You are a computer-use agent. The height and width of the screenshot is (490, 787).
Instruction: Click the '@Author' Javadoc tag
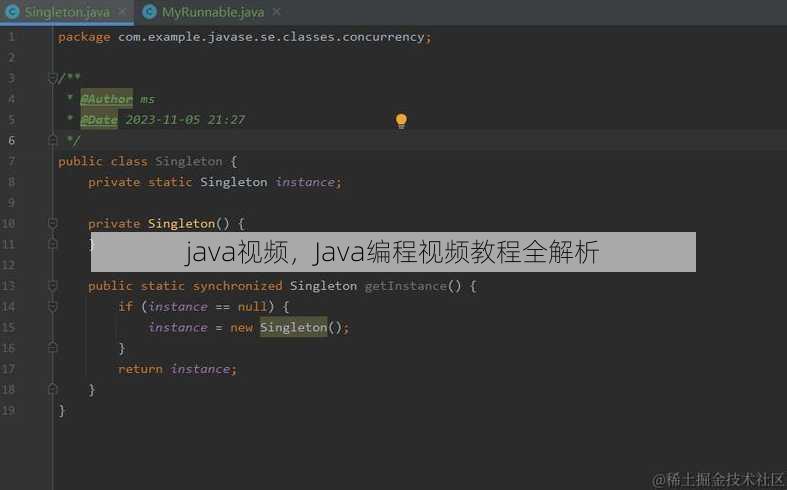coord(106,99)
